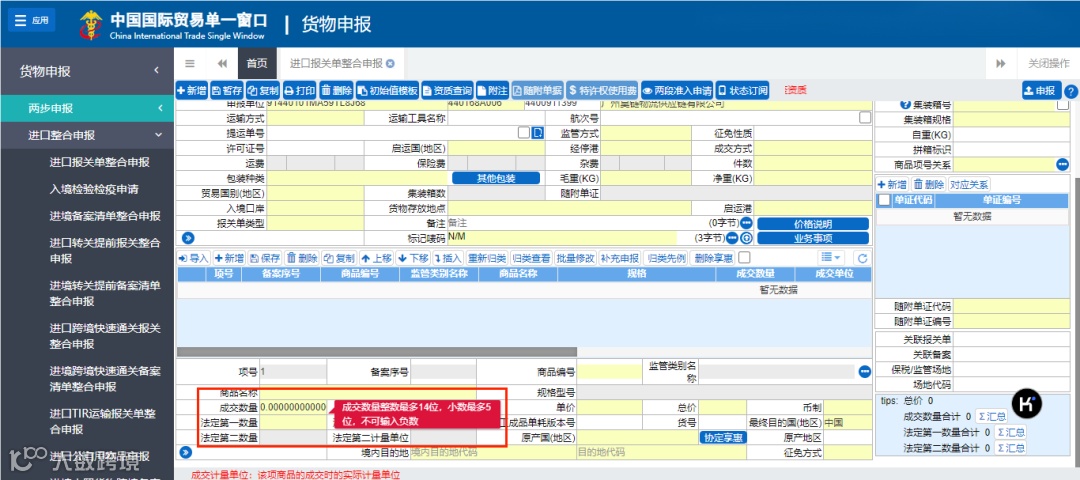Tick the 单证代码 header select-all checkbox
The image size is (1080, 480).
(x=884, y=200)
